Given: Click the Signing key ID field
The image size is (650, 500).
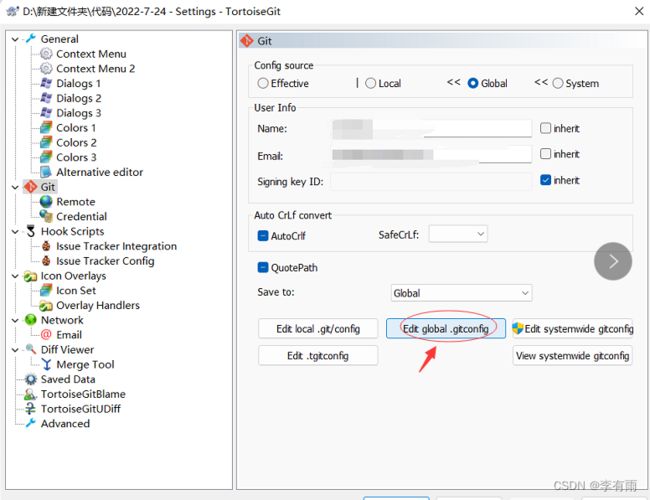Looking at the screenshot, I should (x=432, y=181).
